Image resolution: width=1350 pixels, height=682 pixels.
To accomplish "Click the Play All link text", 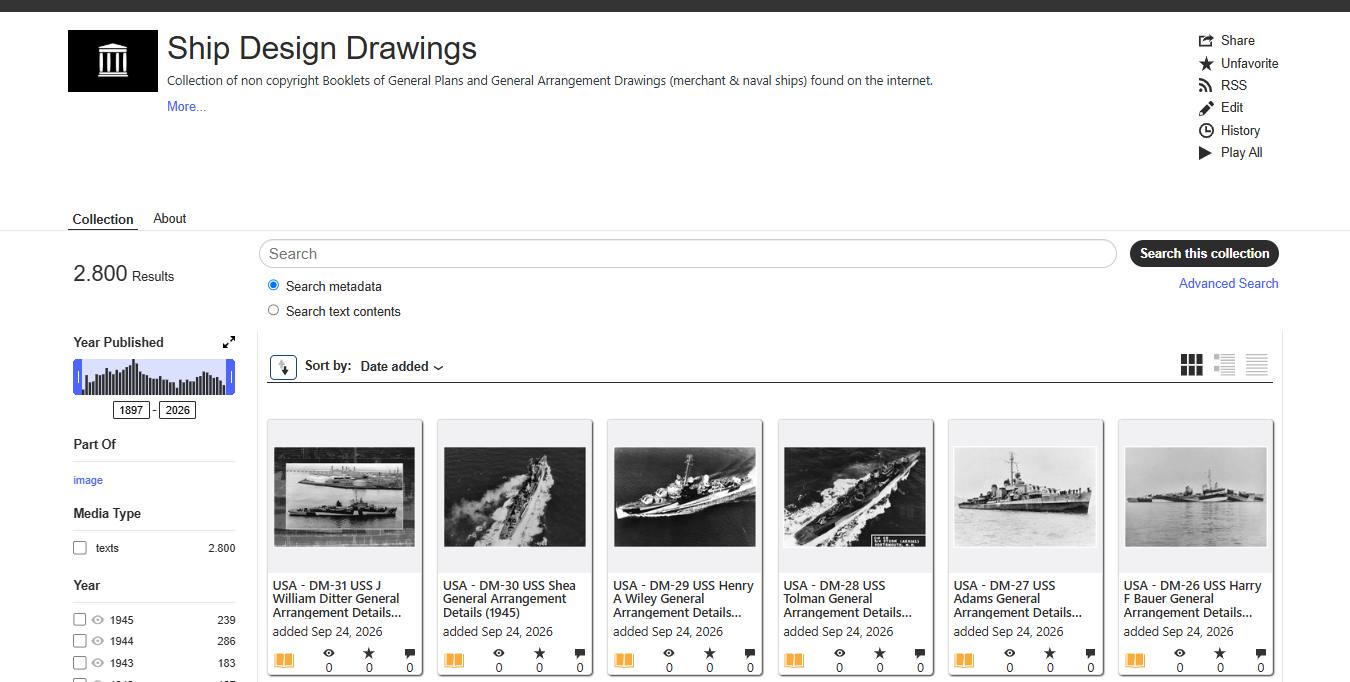I will [x=1242, y=152].
